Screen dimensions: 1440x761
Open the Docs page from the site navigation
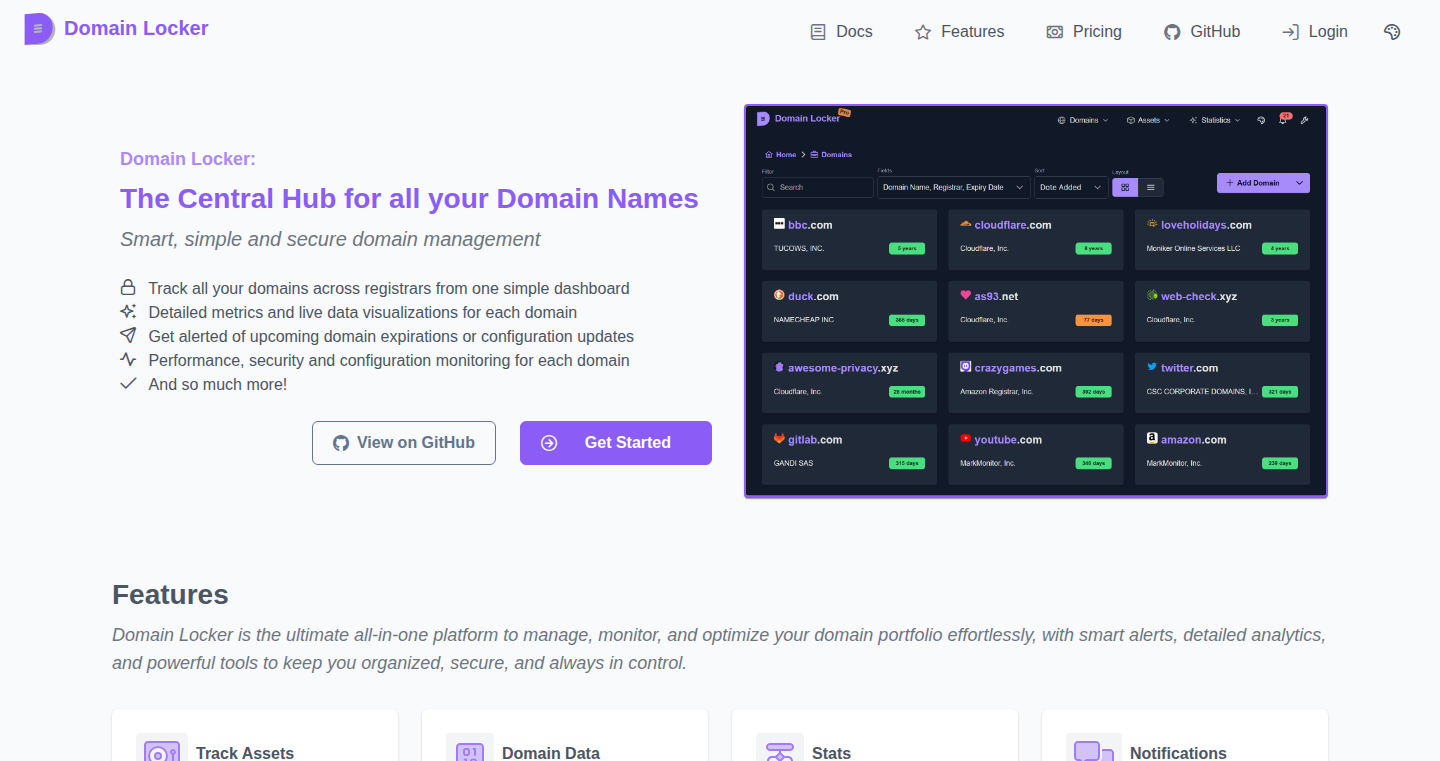(841, 32)
